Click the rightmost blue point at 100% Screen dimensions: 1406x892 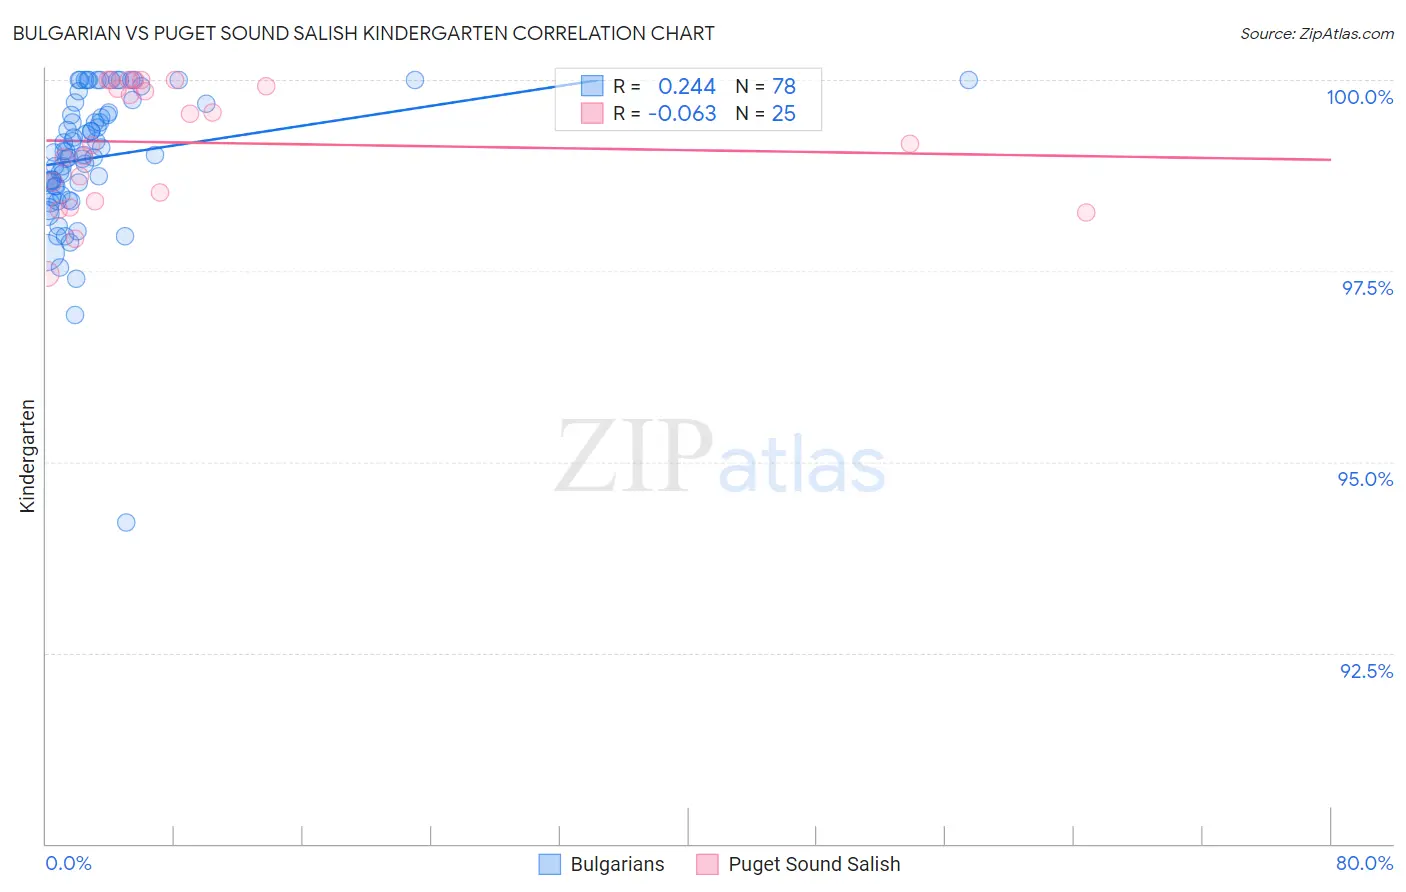coord(968,80)
